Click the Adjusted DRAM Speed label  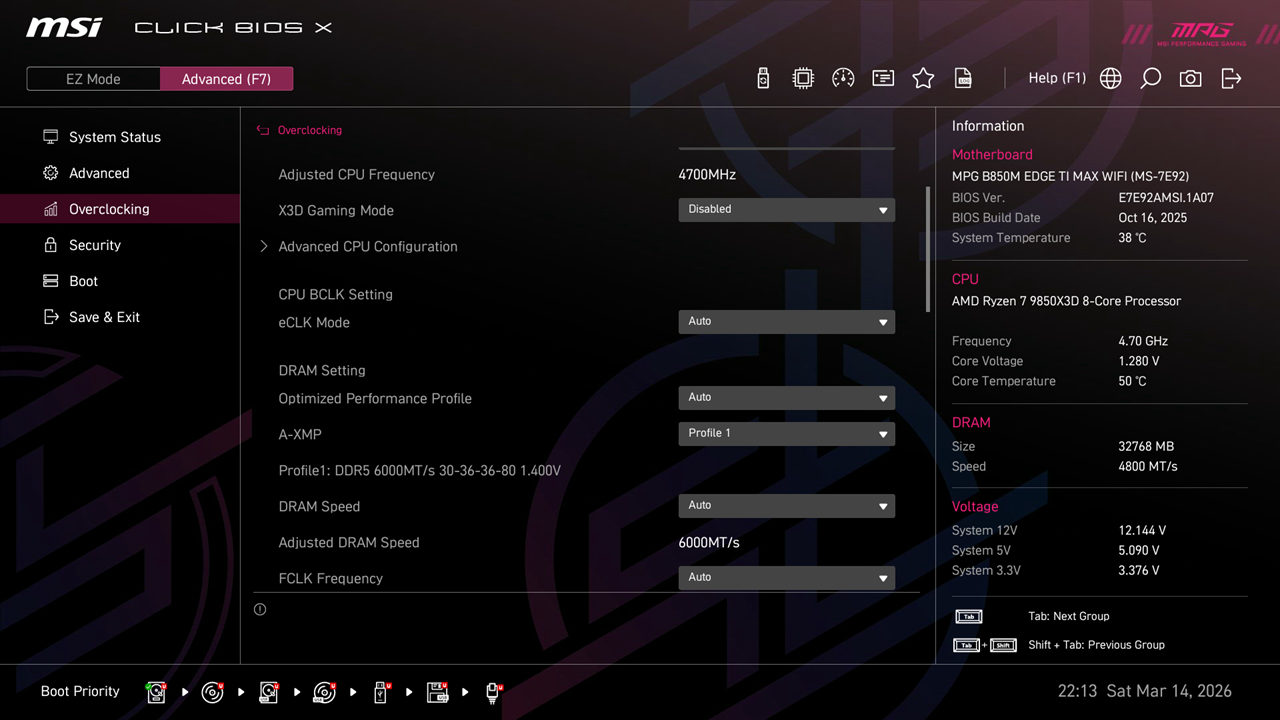pyautogui.click(x=349, y=542)
